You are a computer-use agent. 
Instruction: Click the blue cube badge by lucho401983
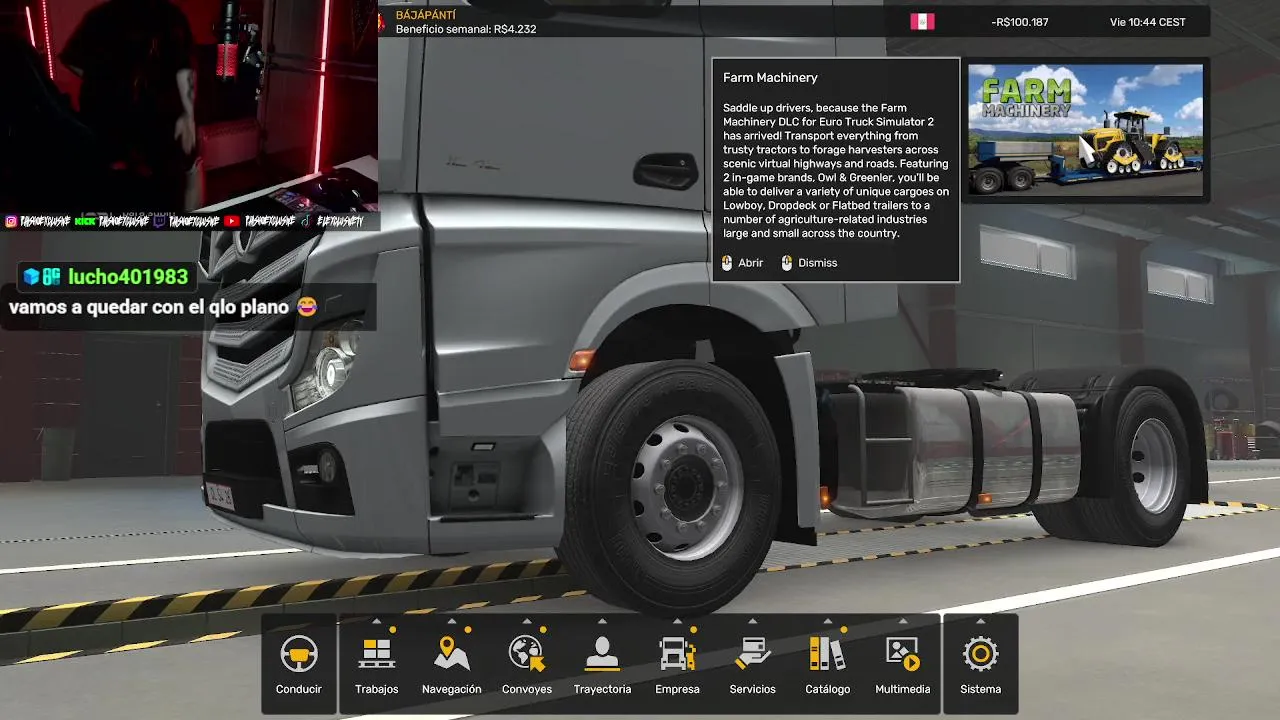pyautogui.click(x=31, y=277)
